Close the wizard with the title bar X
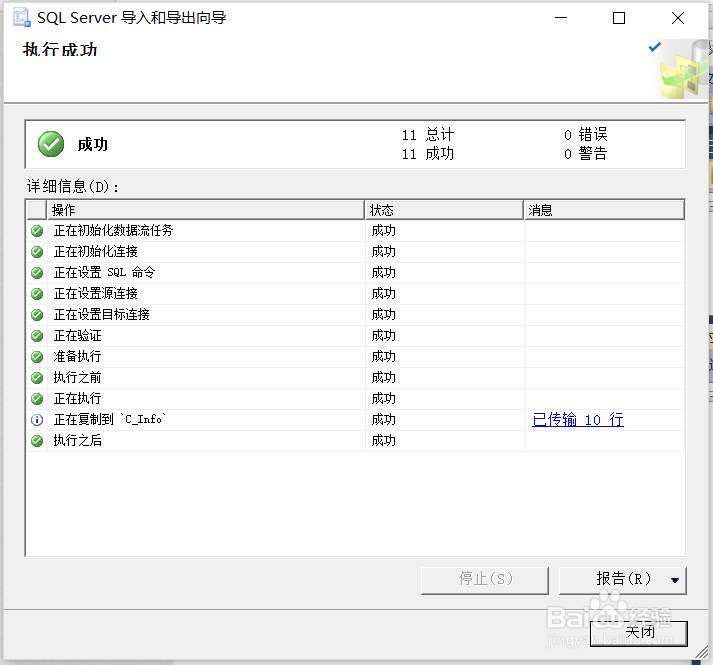This screenshot has height=665, width=713. point(678,18)
